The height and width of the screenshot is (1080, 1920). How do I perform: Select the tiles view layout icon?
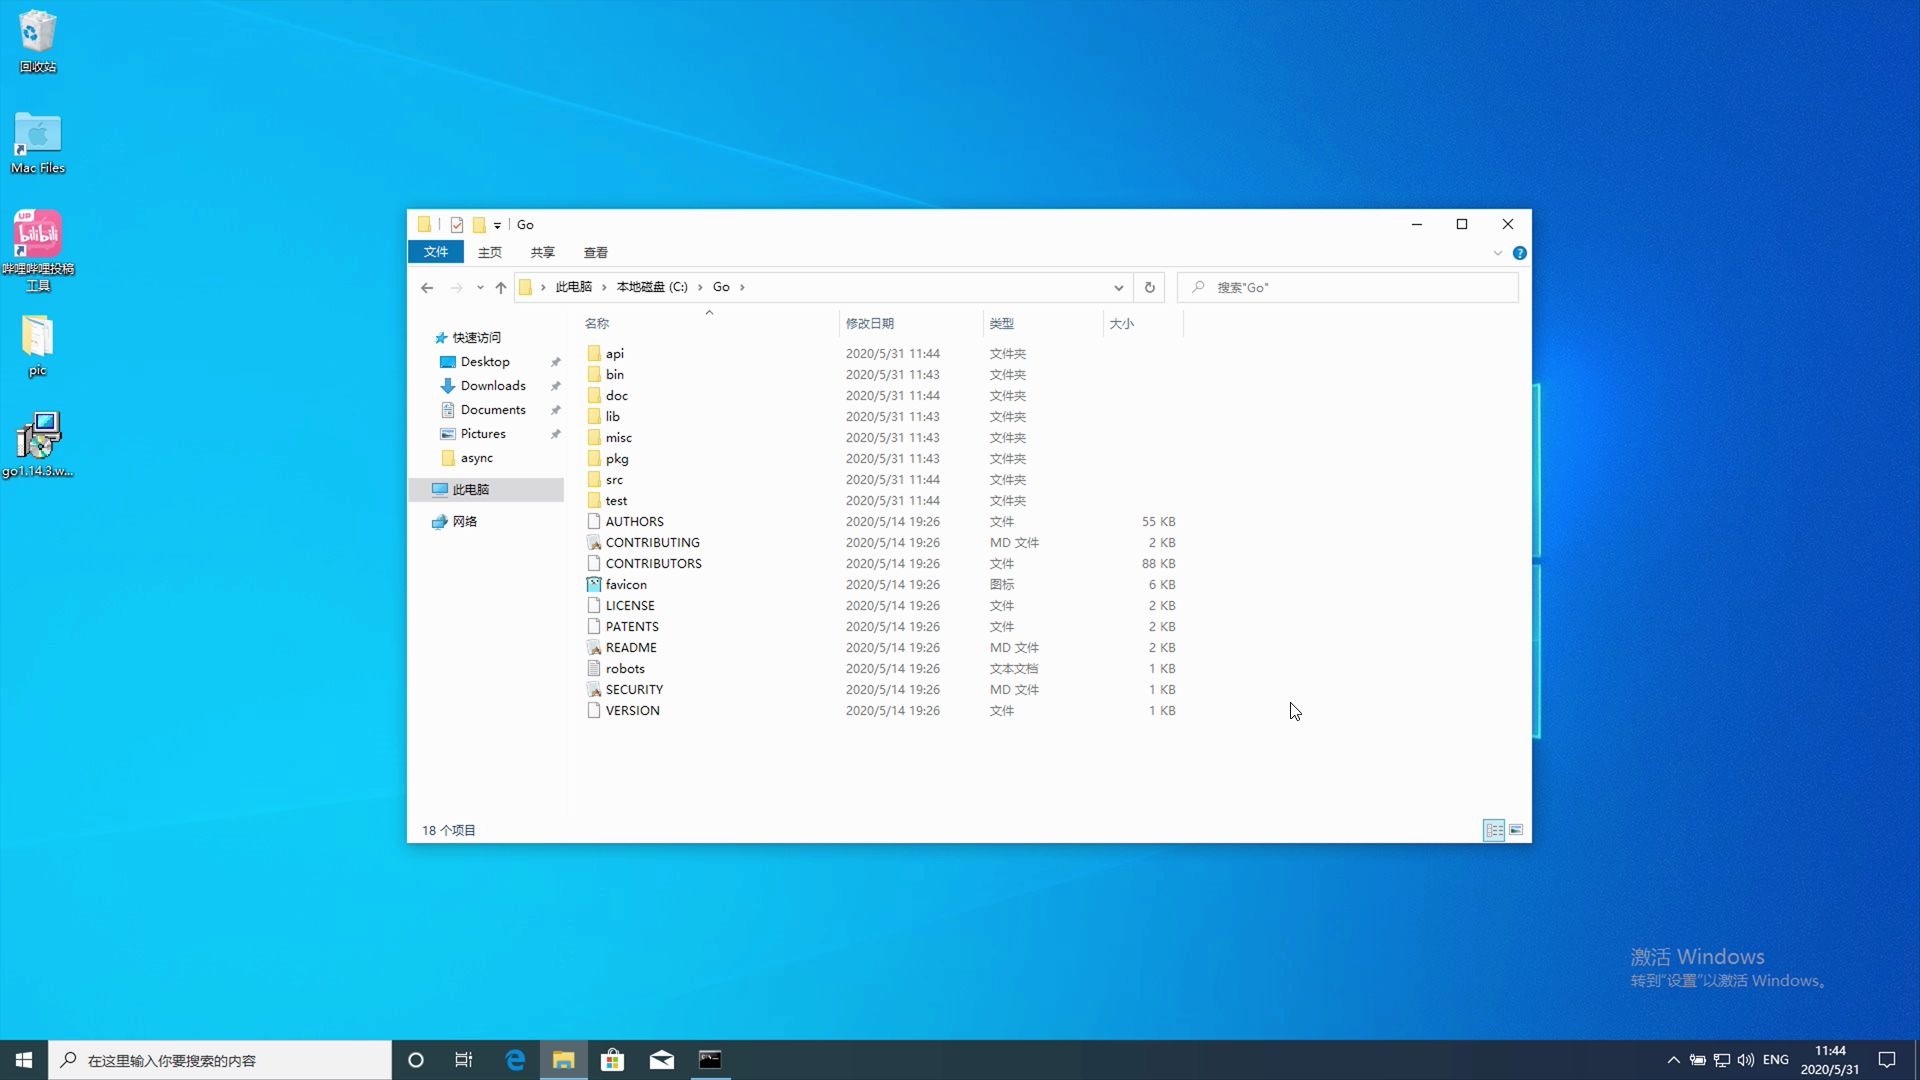pos(1515,829)
